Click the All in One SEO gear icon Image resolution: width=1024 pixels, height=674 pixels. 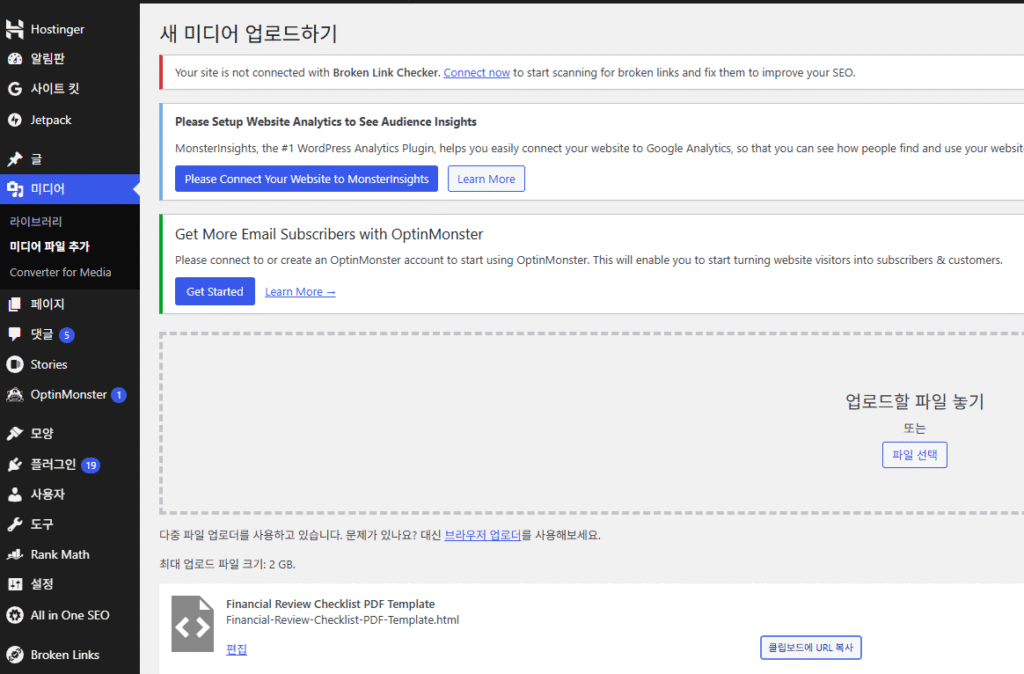[x=14, y=615]
